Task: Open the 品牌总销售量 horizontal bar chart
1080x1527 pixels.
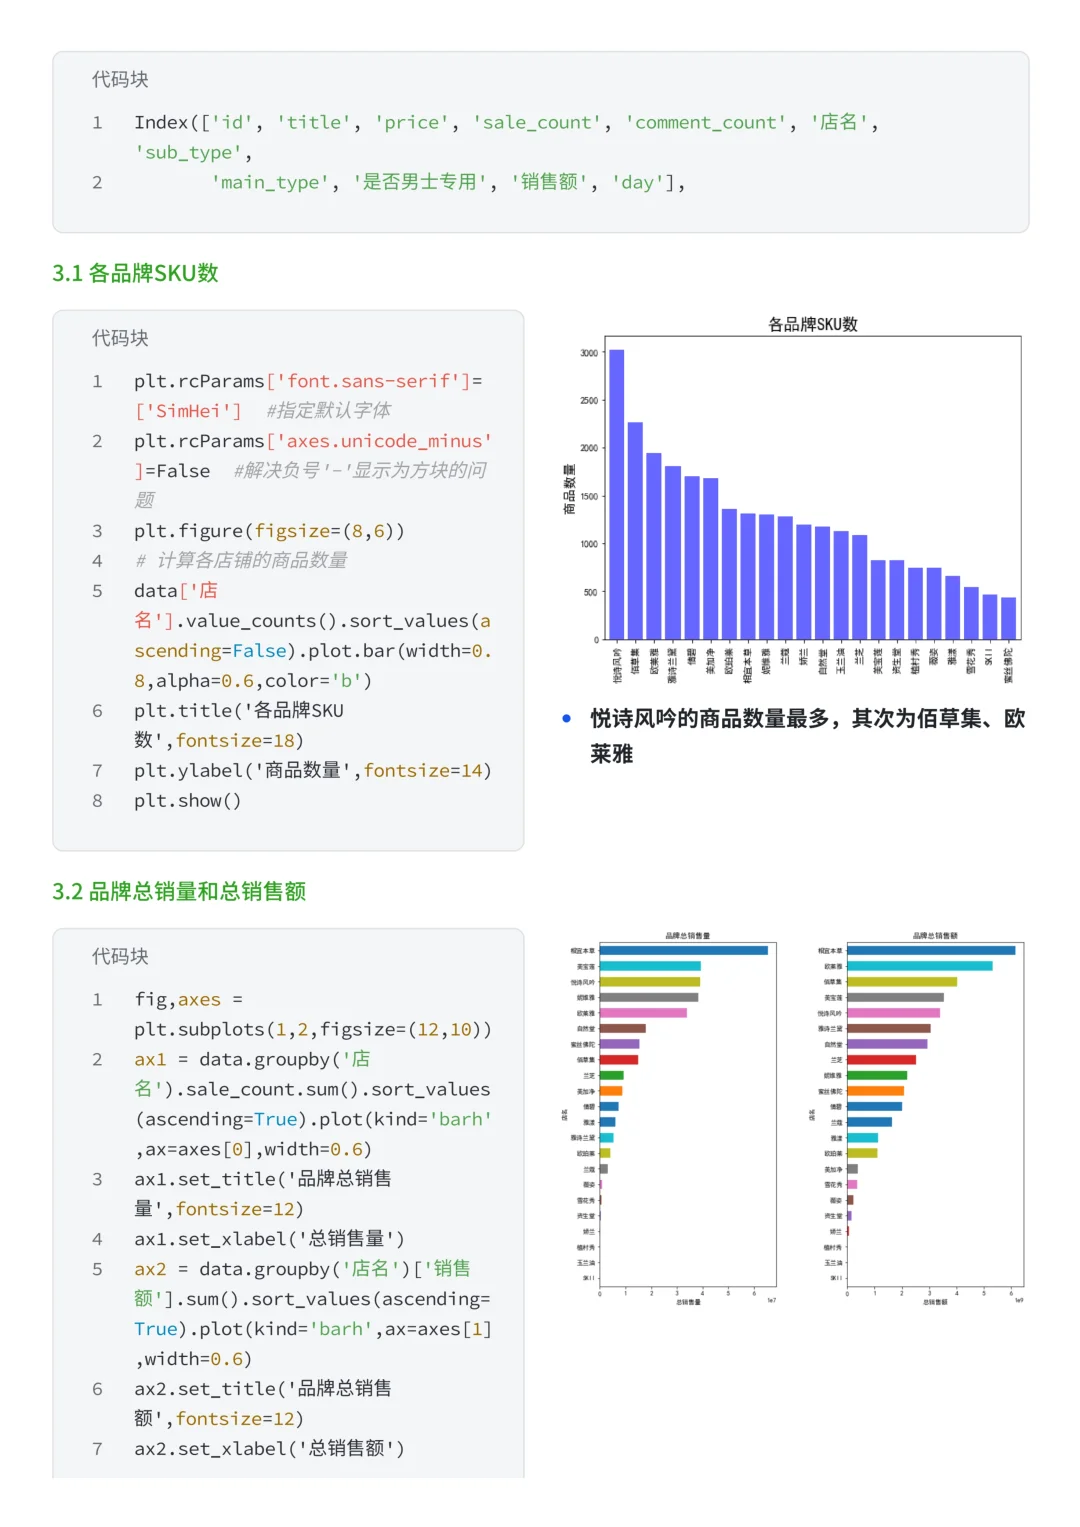Action: [x=668, y=1118]
